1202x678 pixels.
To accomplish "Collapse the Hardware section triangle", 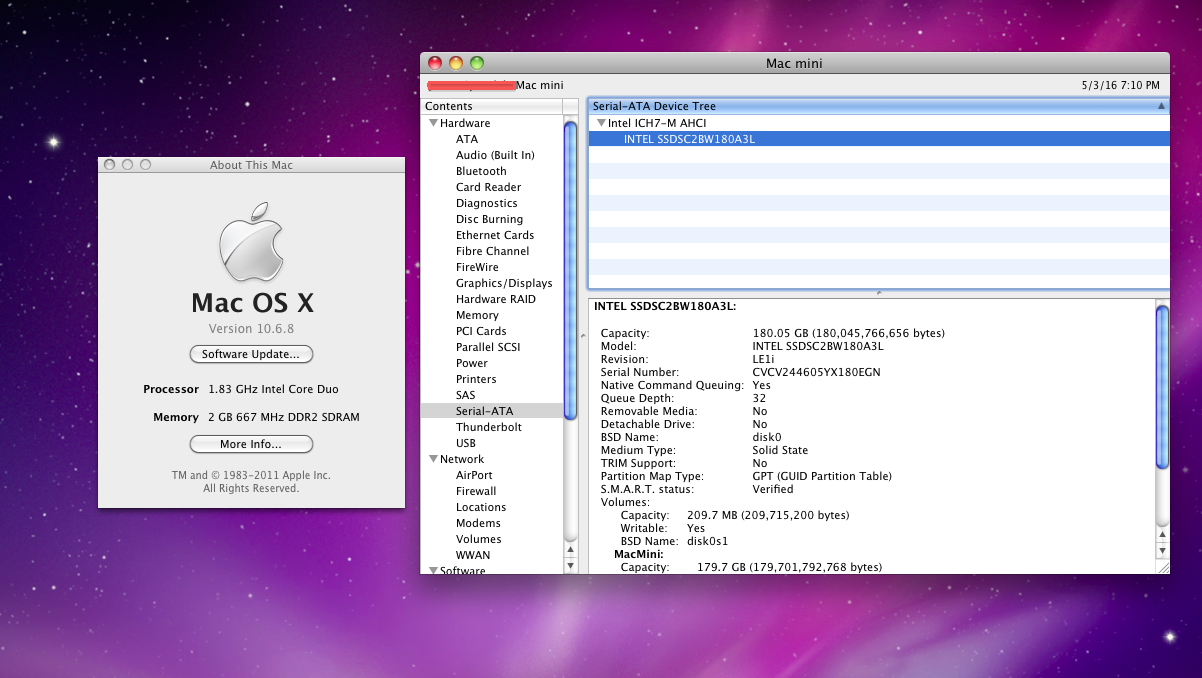I will tap(433, 123).
